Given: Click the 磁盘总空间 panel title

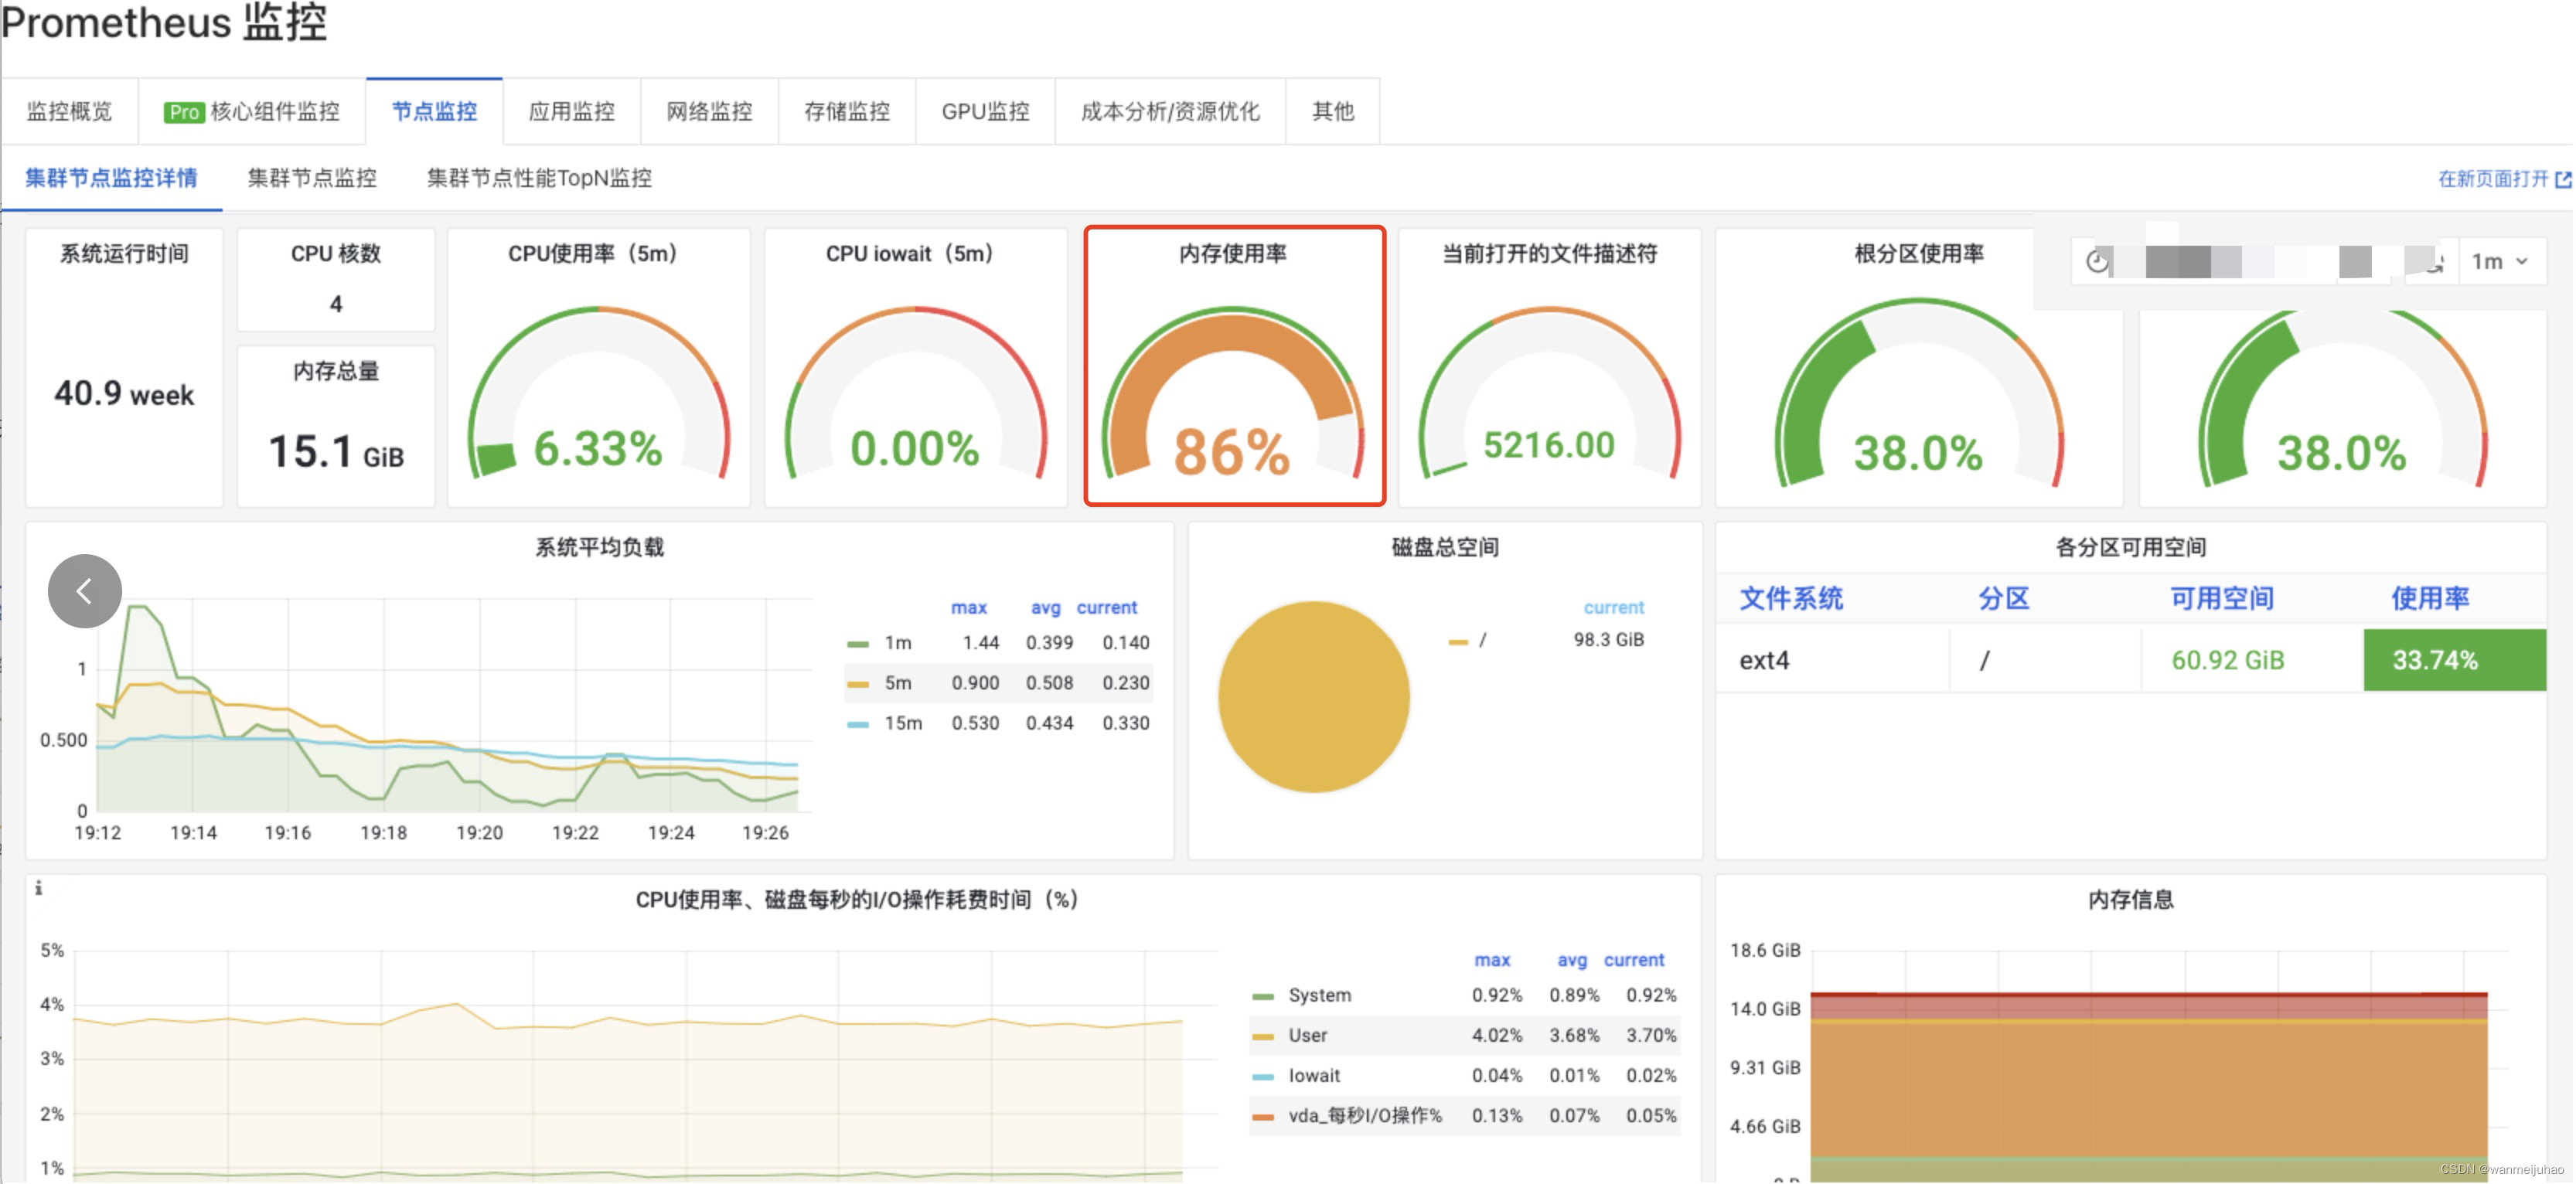Looking at the screenshot, I should [1445, 547].
